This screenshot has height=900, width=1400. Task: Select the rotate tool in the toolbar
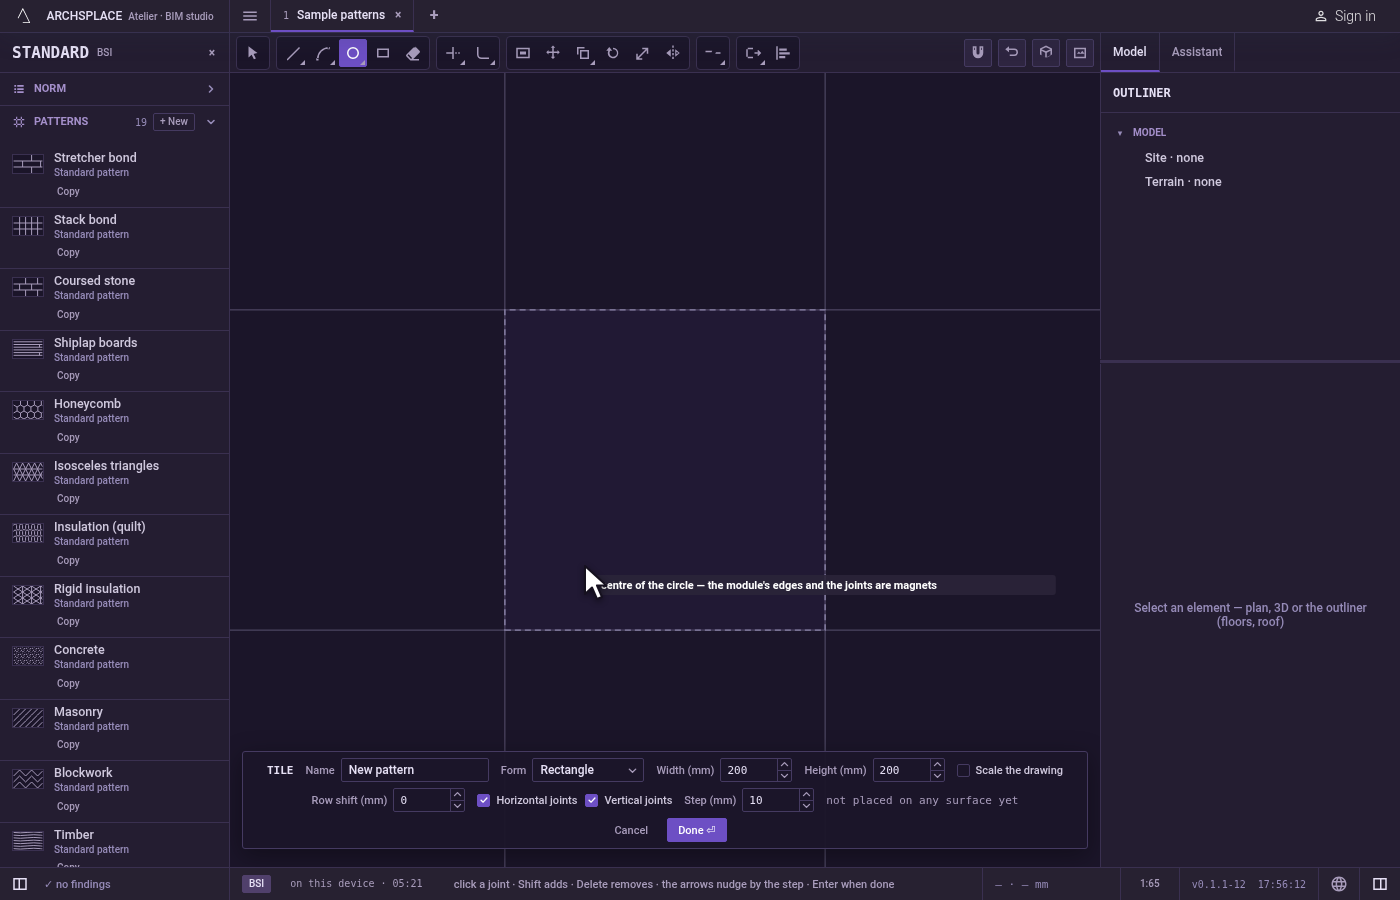pos(613,53)
